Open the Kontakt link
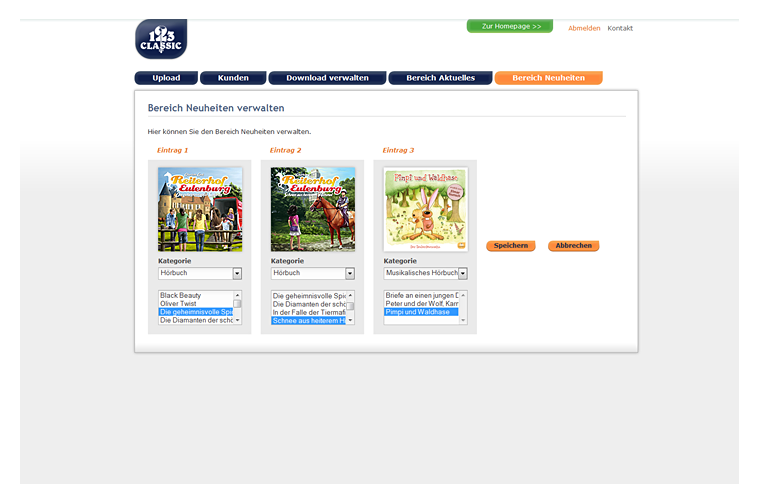 click(x=620, y=28)
